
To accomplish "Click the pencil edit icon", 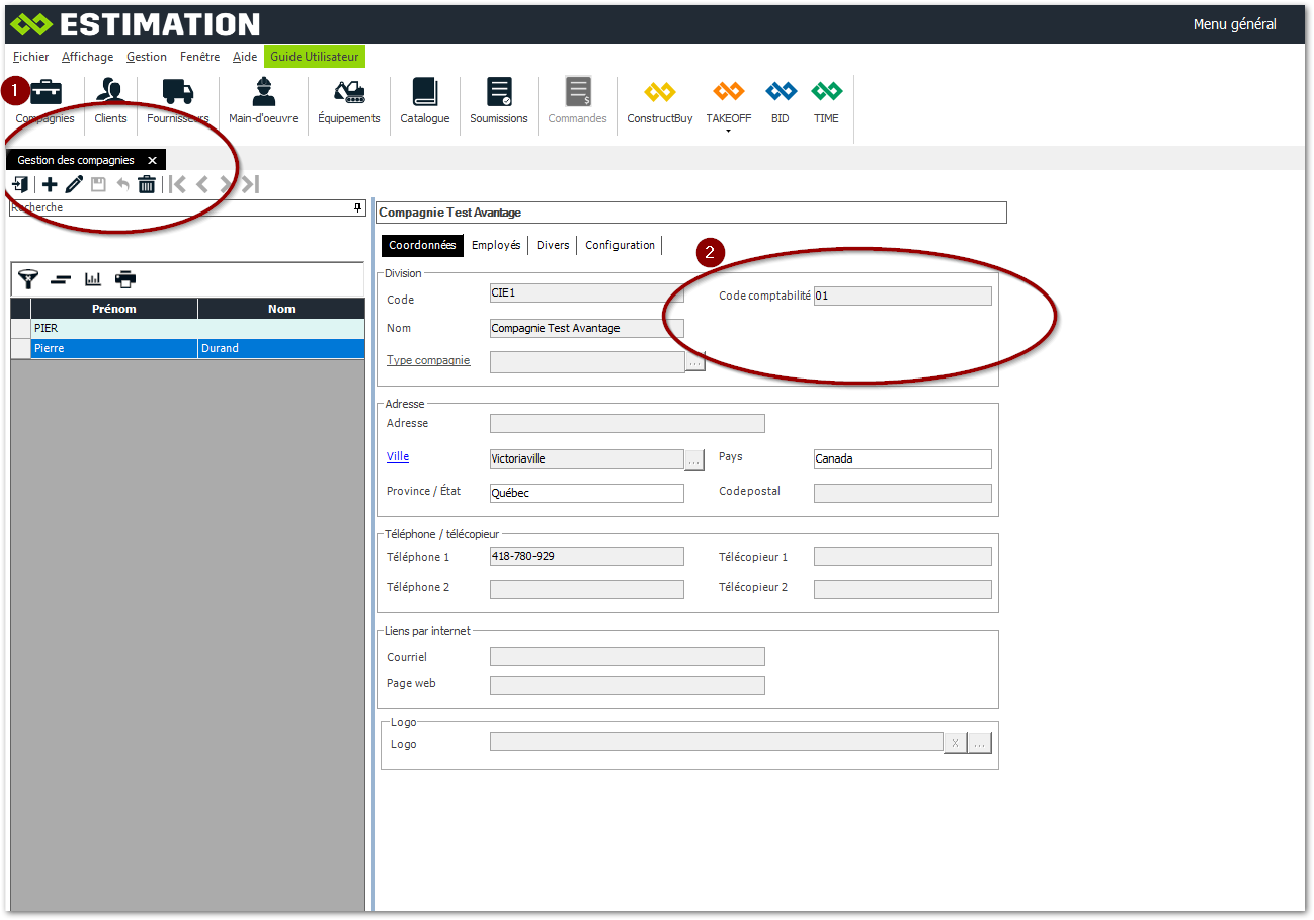I will [x=74, y=184].
